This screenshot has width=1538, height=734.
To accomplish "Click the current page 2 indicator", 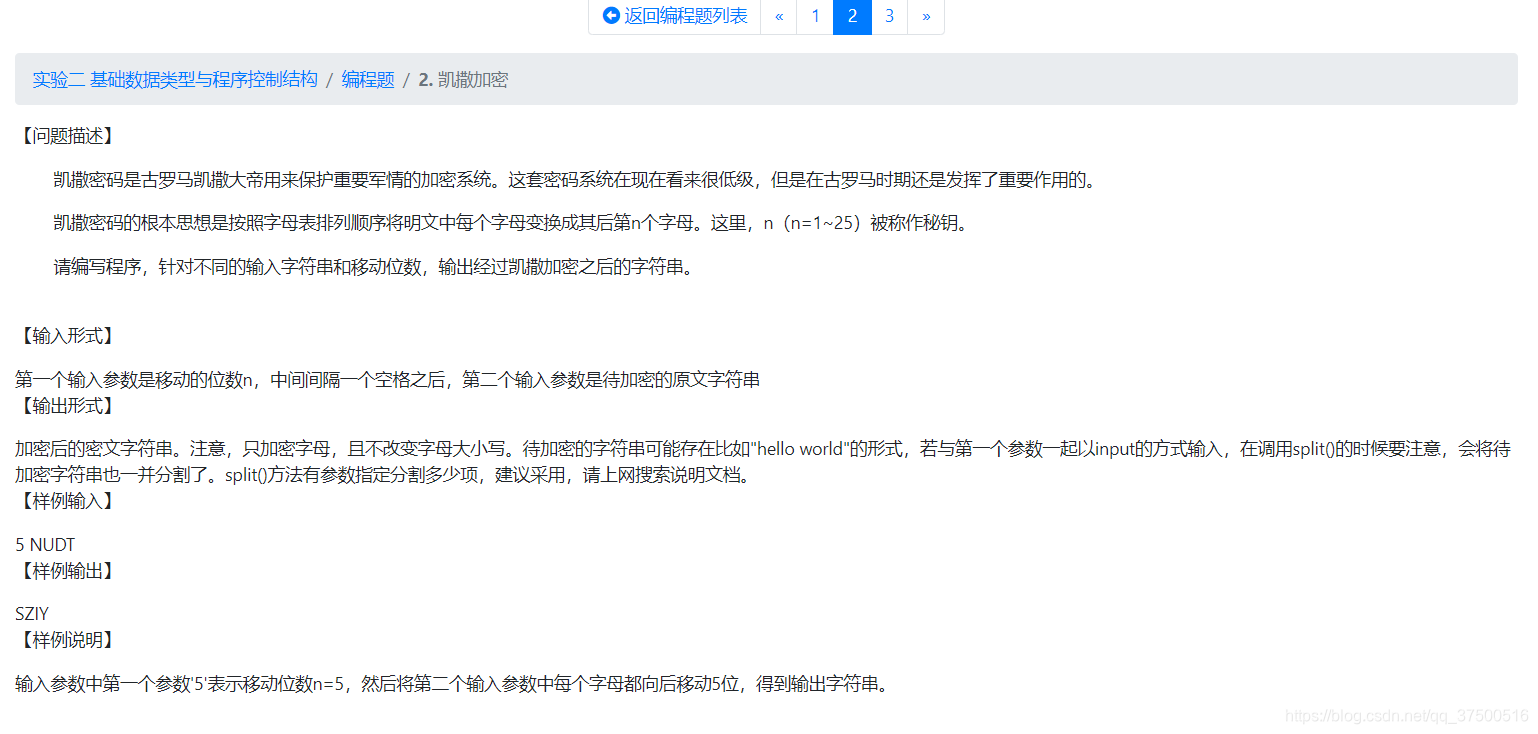I will pos(852,16).
